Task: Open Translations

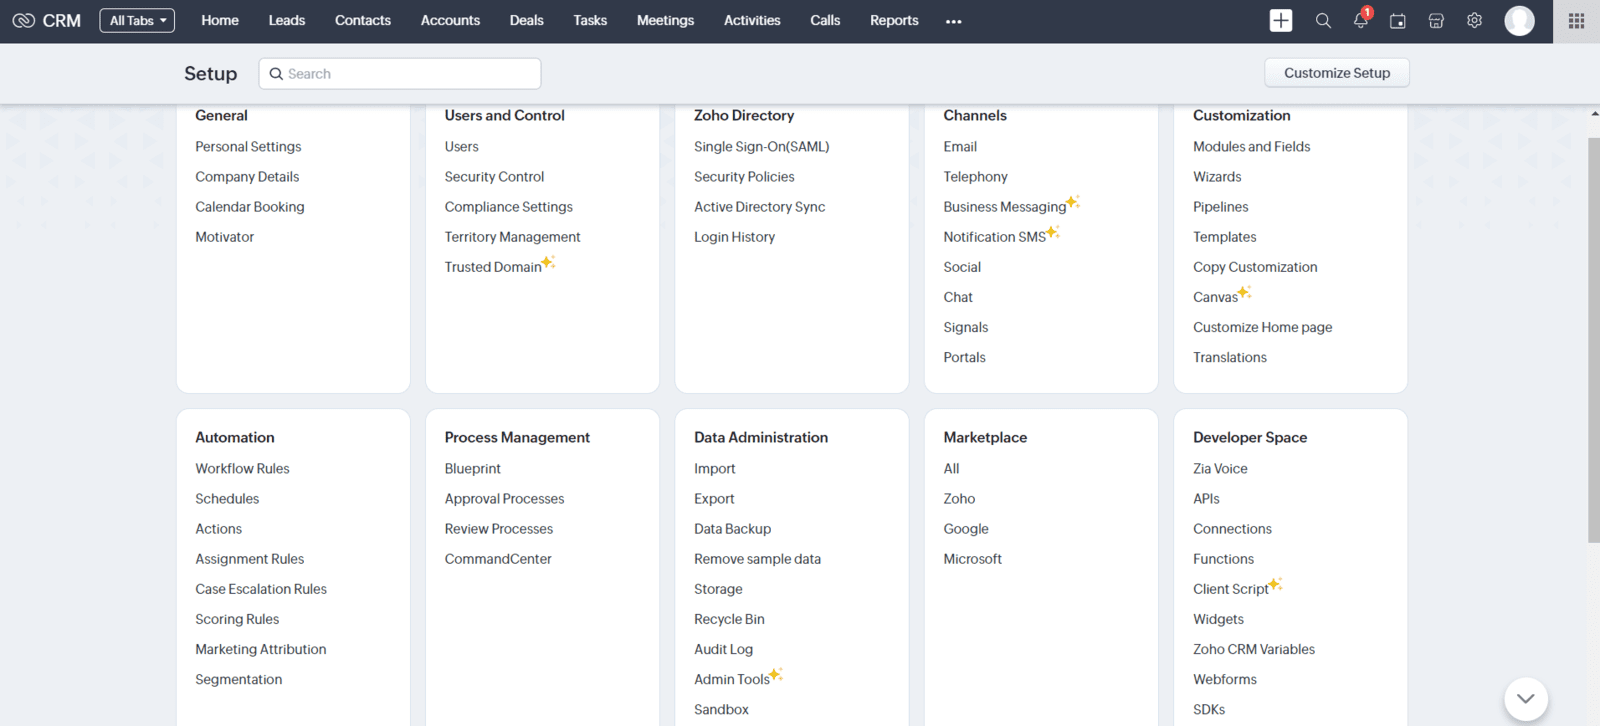Action: coord(1229,357)
